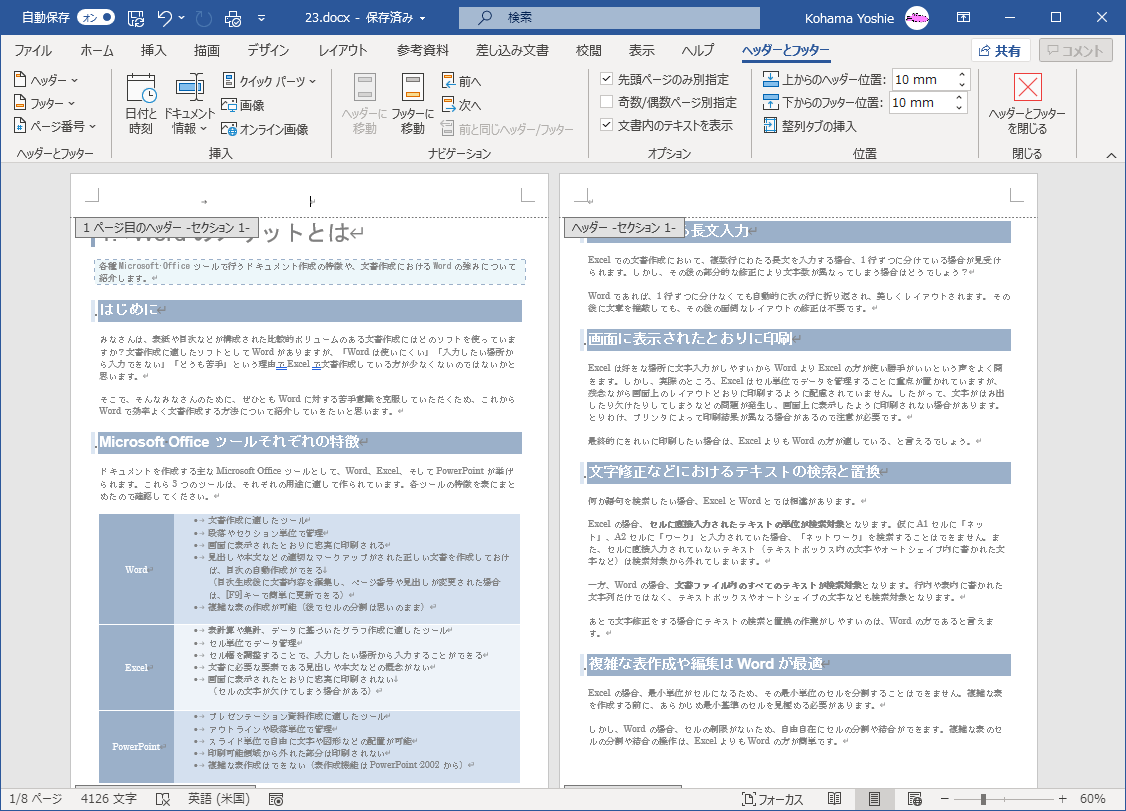
Task: Open the Quick Access Toolbar customize arrow
Action: point(261,18)
